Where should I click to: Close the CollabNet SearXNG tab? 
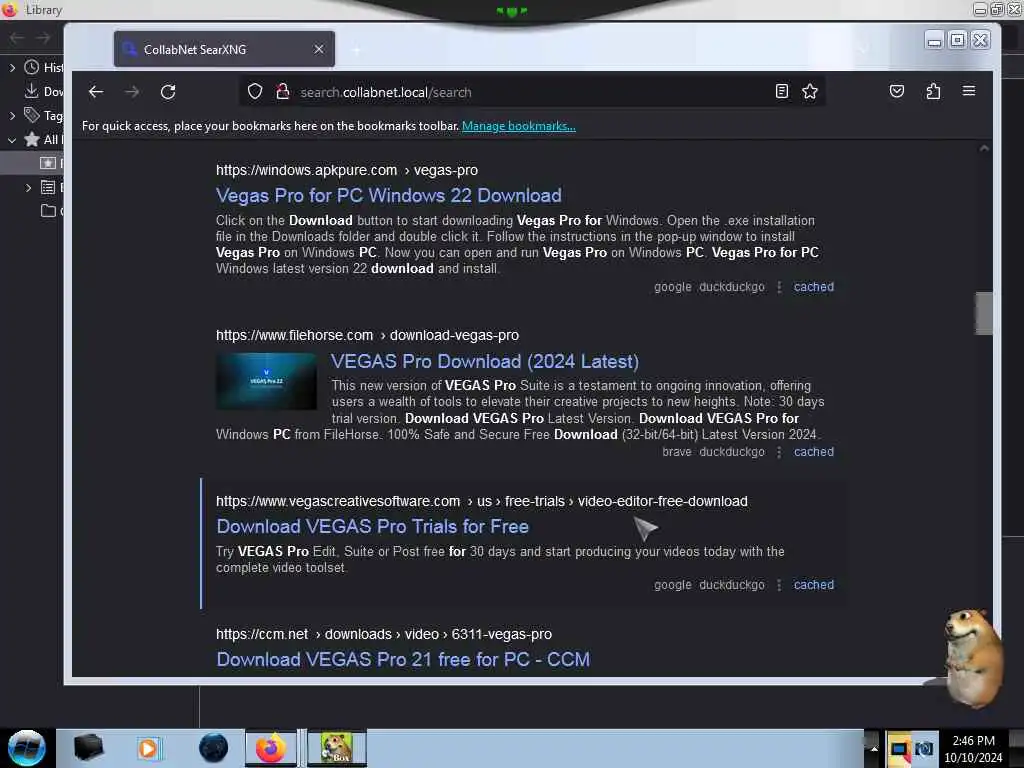pos(319,50)
